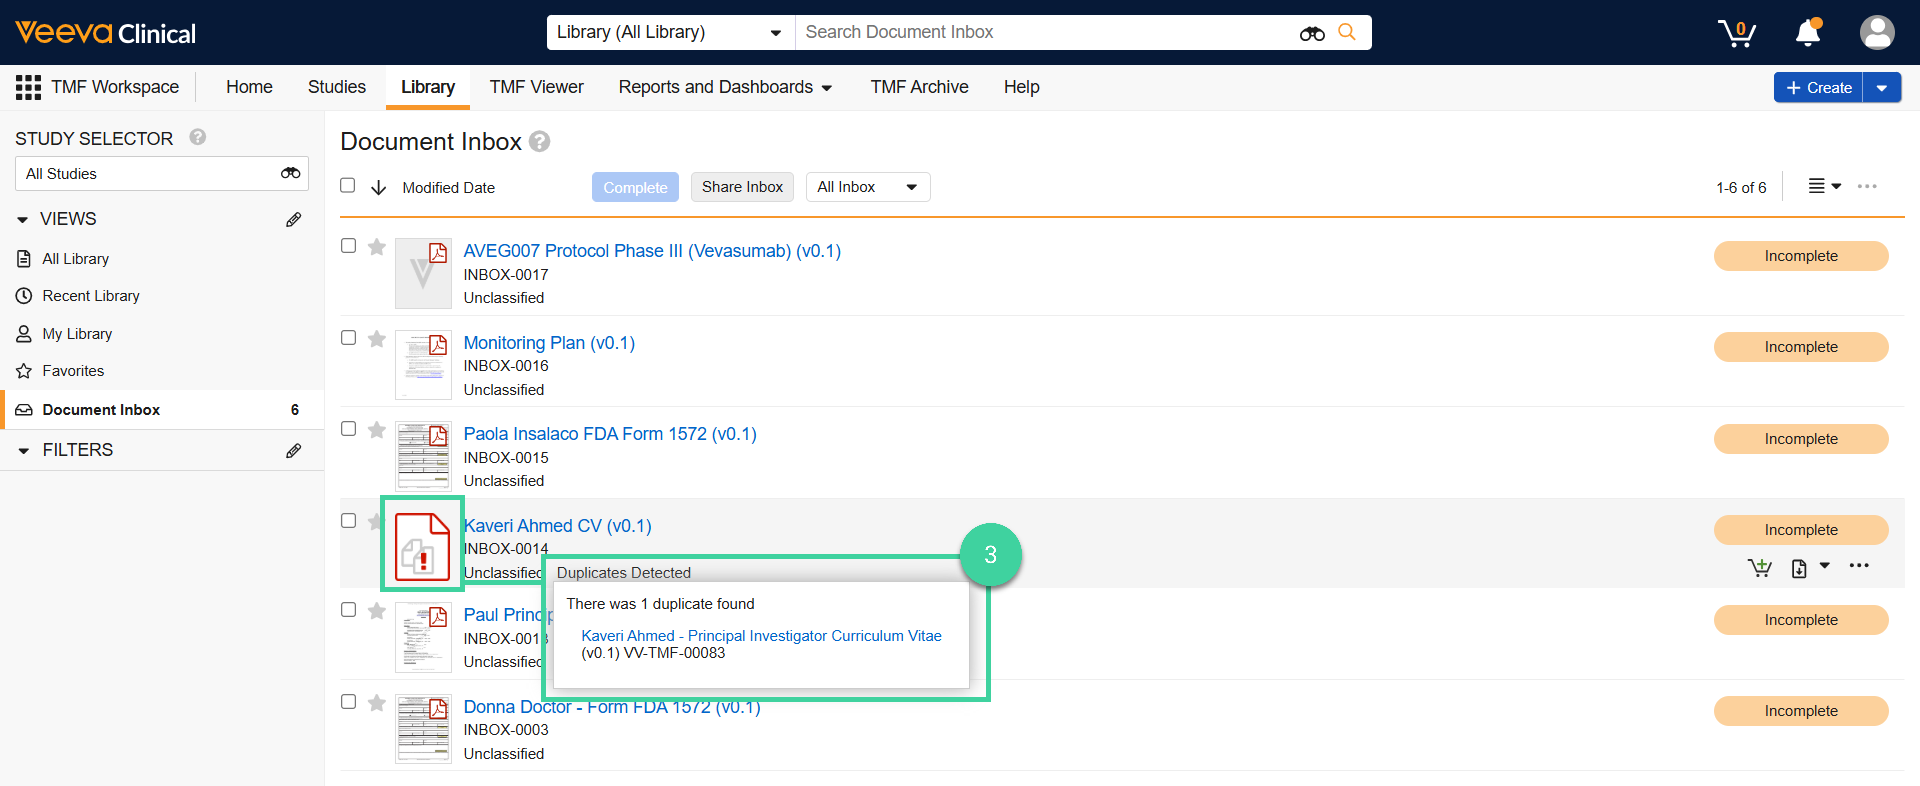This screenshot has height=786, width=1920.
Task: Favorite the Donna Doctor Form star
Action: pos(377,703)
